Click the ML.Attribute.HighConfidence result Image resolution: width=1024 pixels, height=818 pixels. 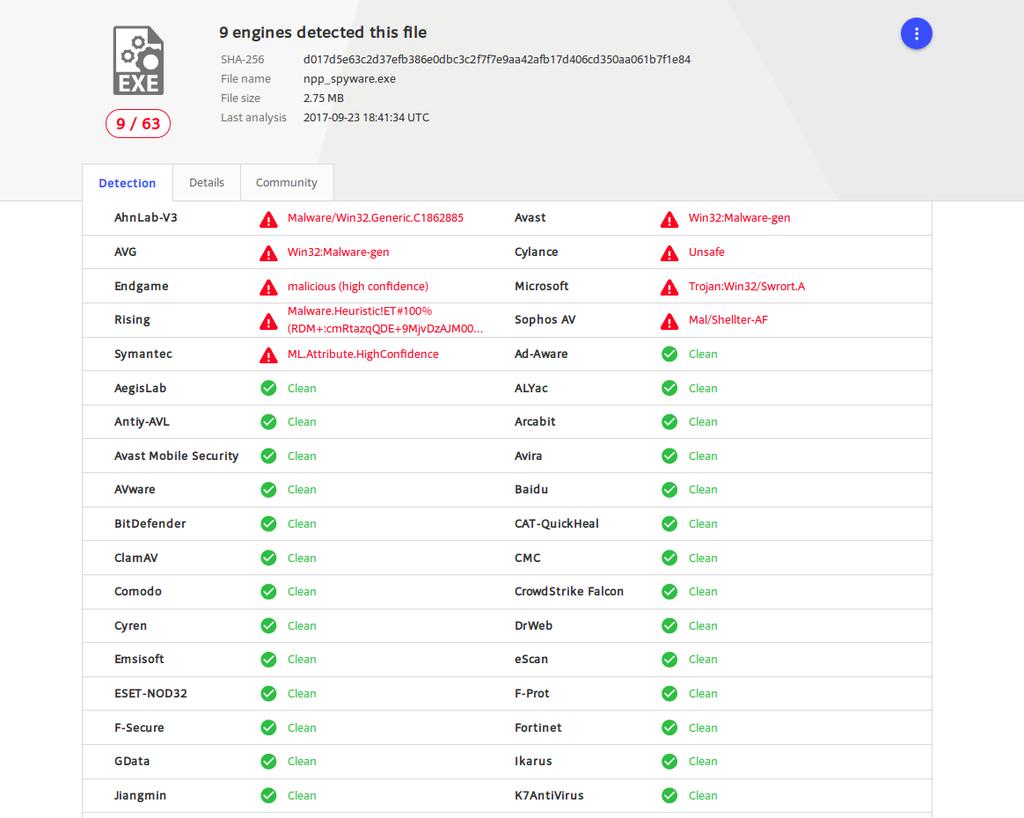(363, 354)
